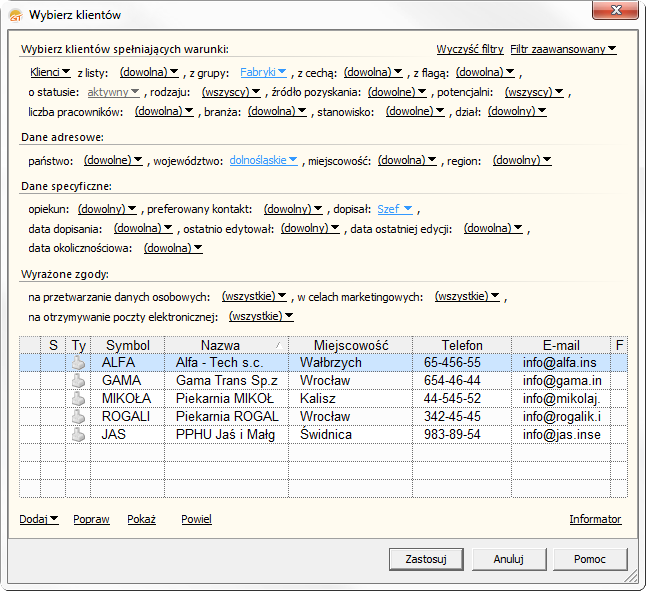Click the Popraw link
This screenshot has height=591, width=646.
point(91,519)
